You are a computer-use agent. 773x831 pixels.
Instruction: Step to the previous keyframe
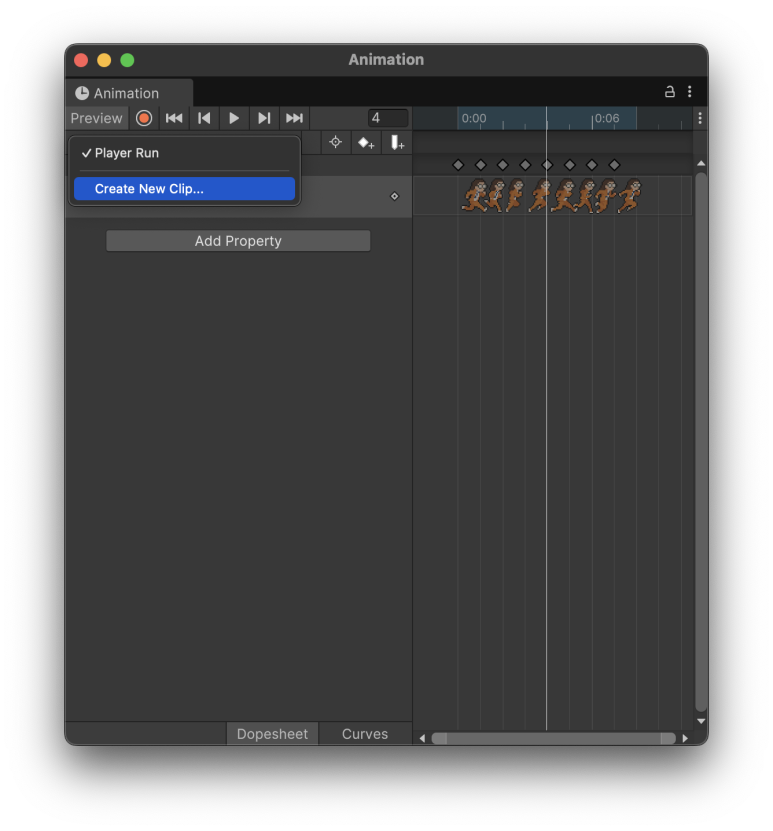click(x=204, y=118)
